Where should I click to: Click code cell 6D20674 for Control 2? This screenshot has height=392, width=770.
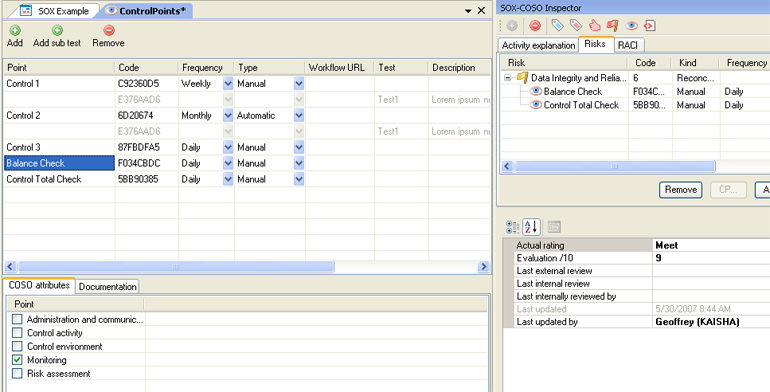click(147, 115)
